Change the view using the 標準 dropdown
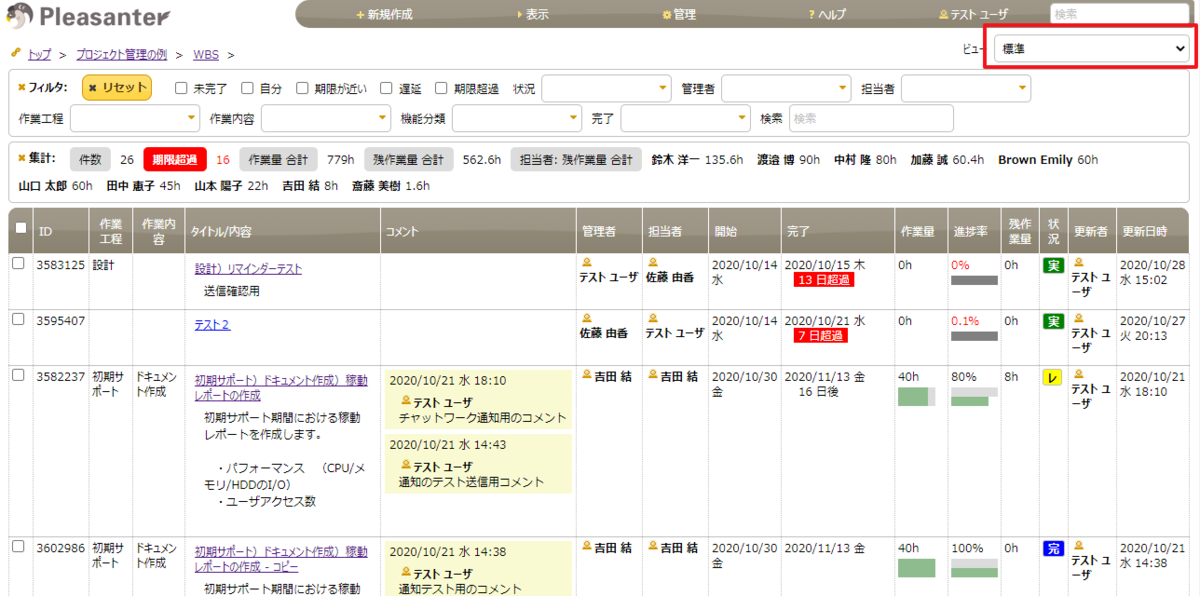 tap(1090, 48)
